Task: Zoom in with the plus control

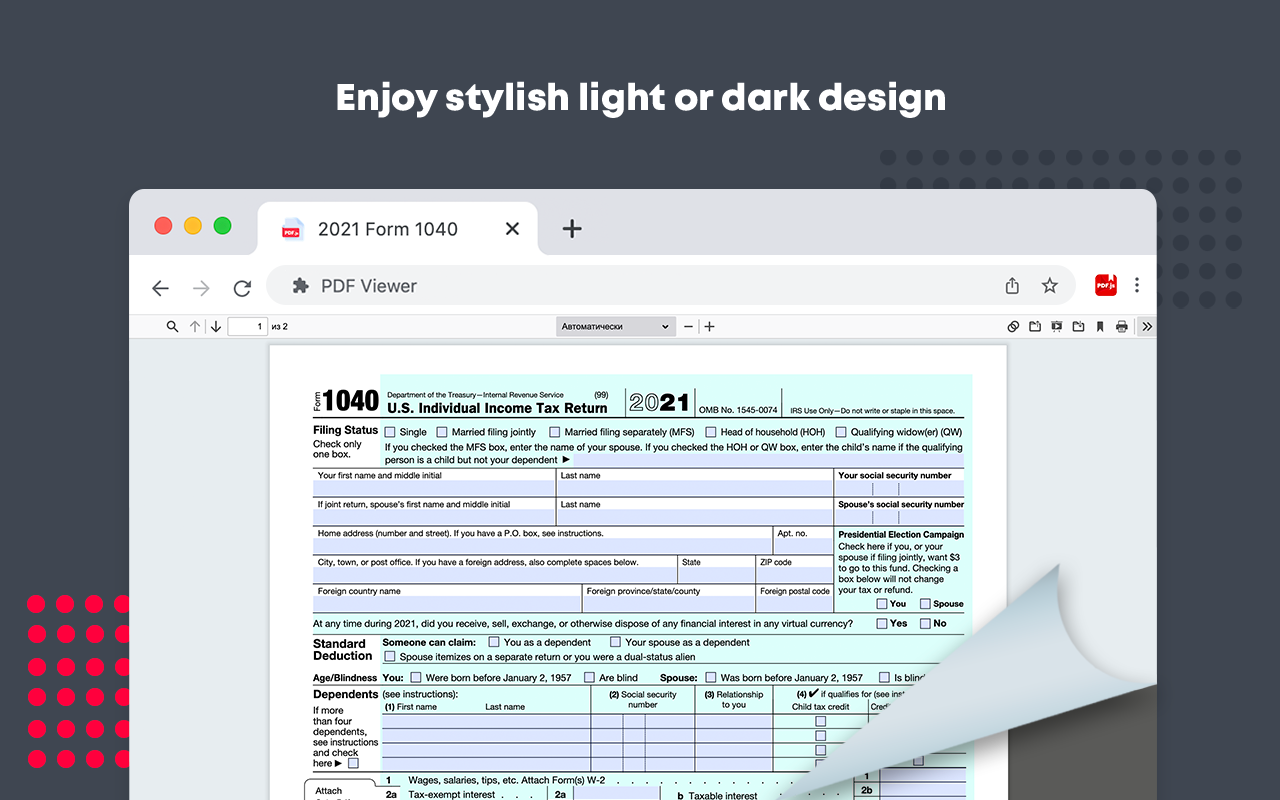Action: (x=709, y=326)
